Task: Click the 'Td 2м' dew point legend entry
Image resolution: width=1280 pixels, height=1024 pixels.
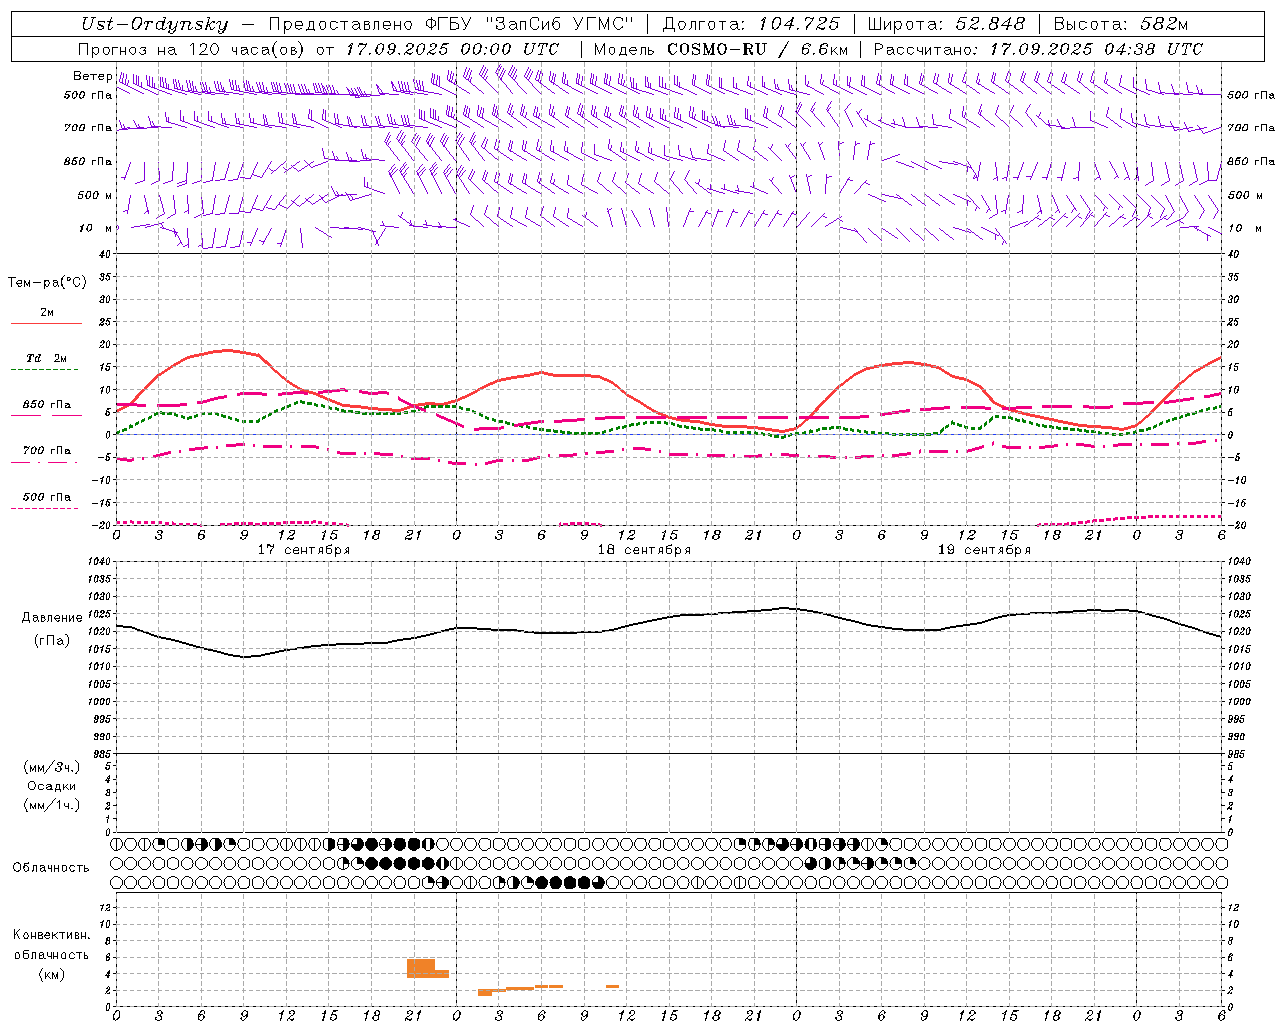Action: (47, 358)
